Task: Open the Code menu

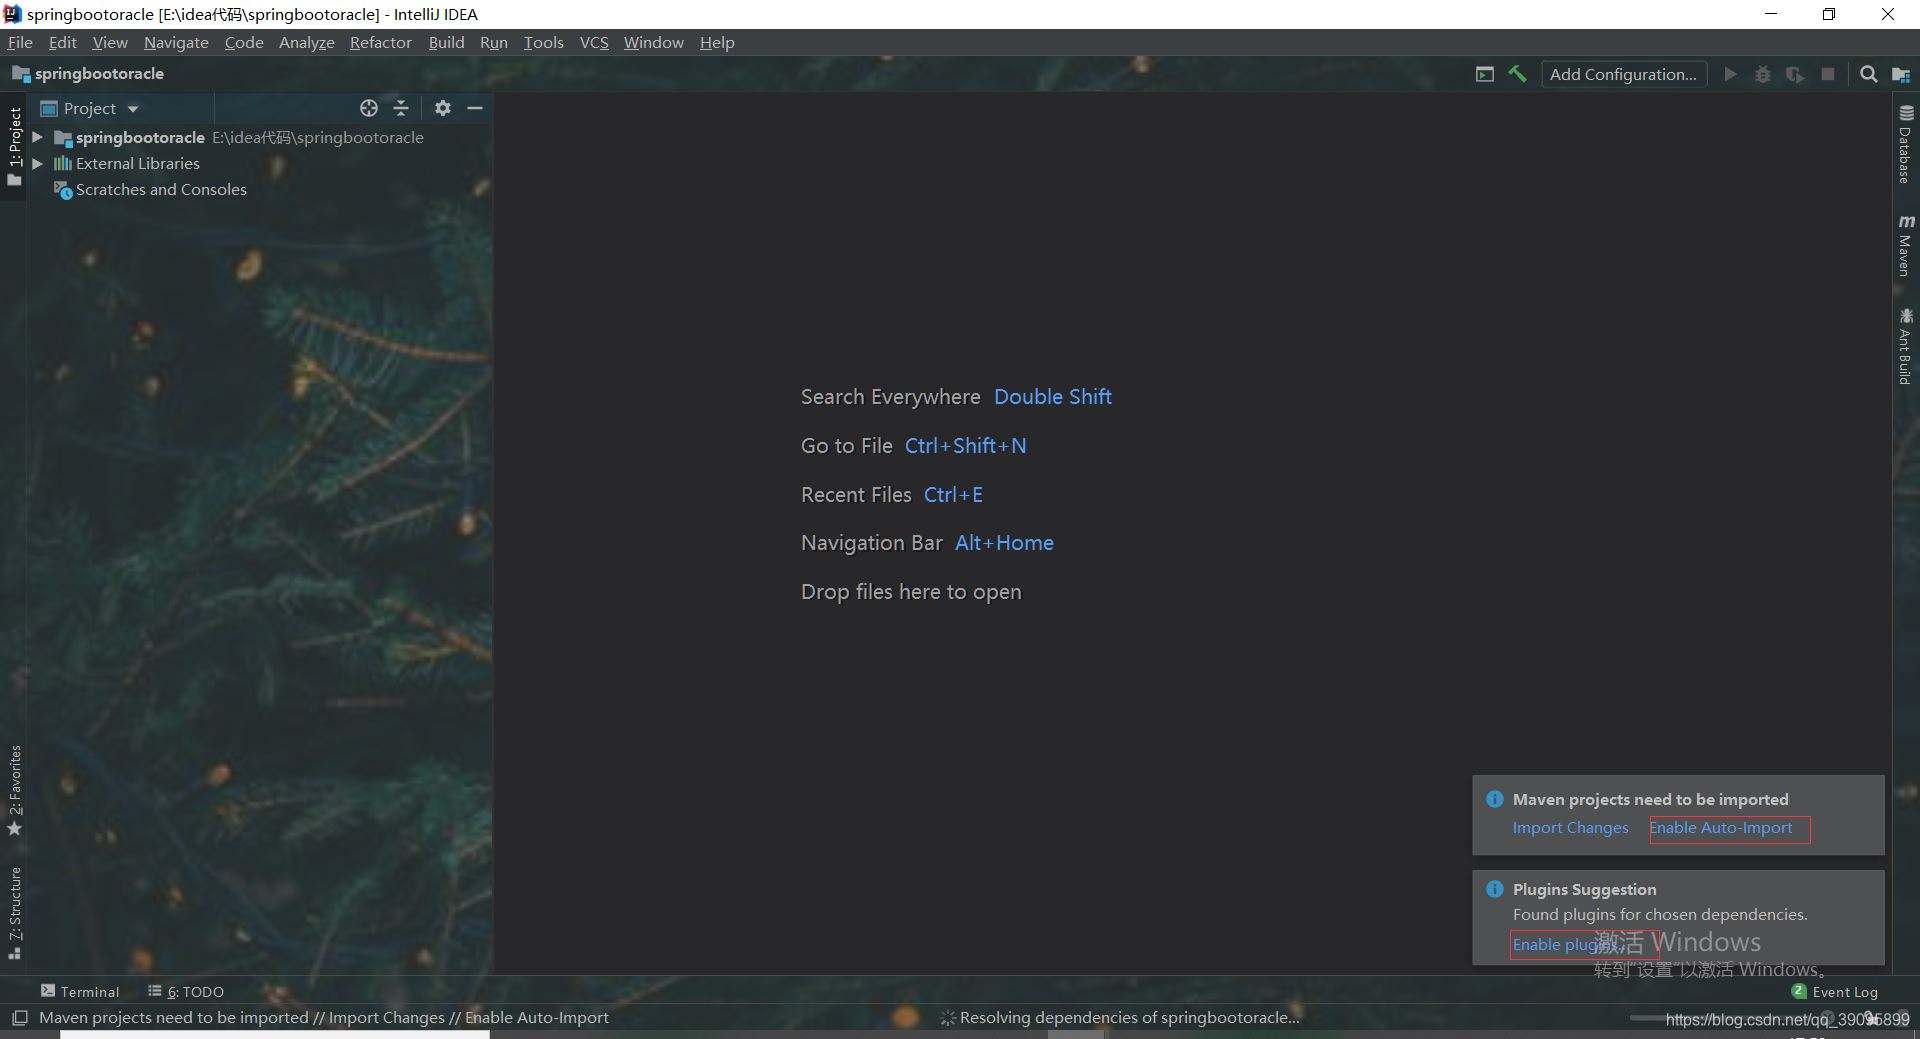Action: coord(244,42)
